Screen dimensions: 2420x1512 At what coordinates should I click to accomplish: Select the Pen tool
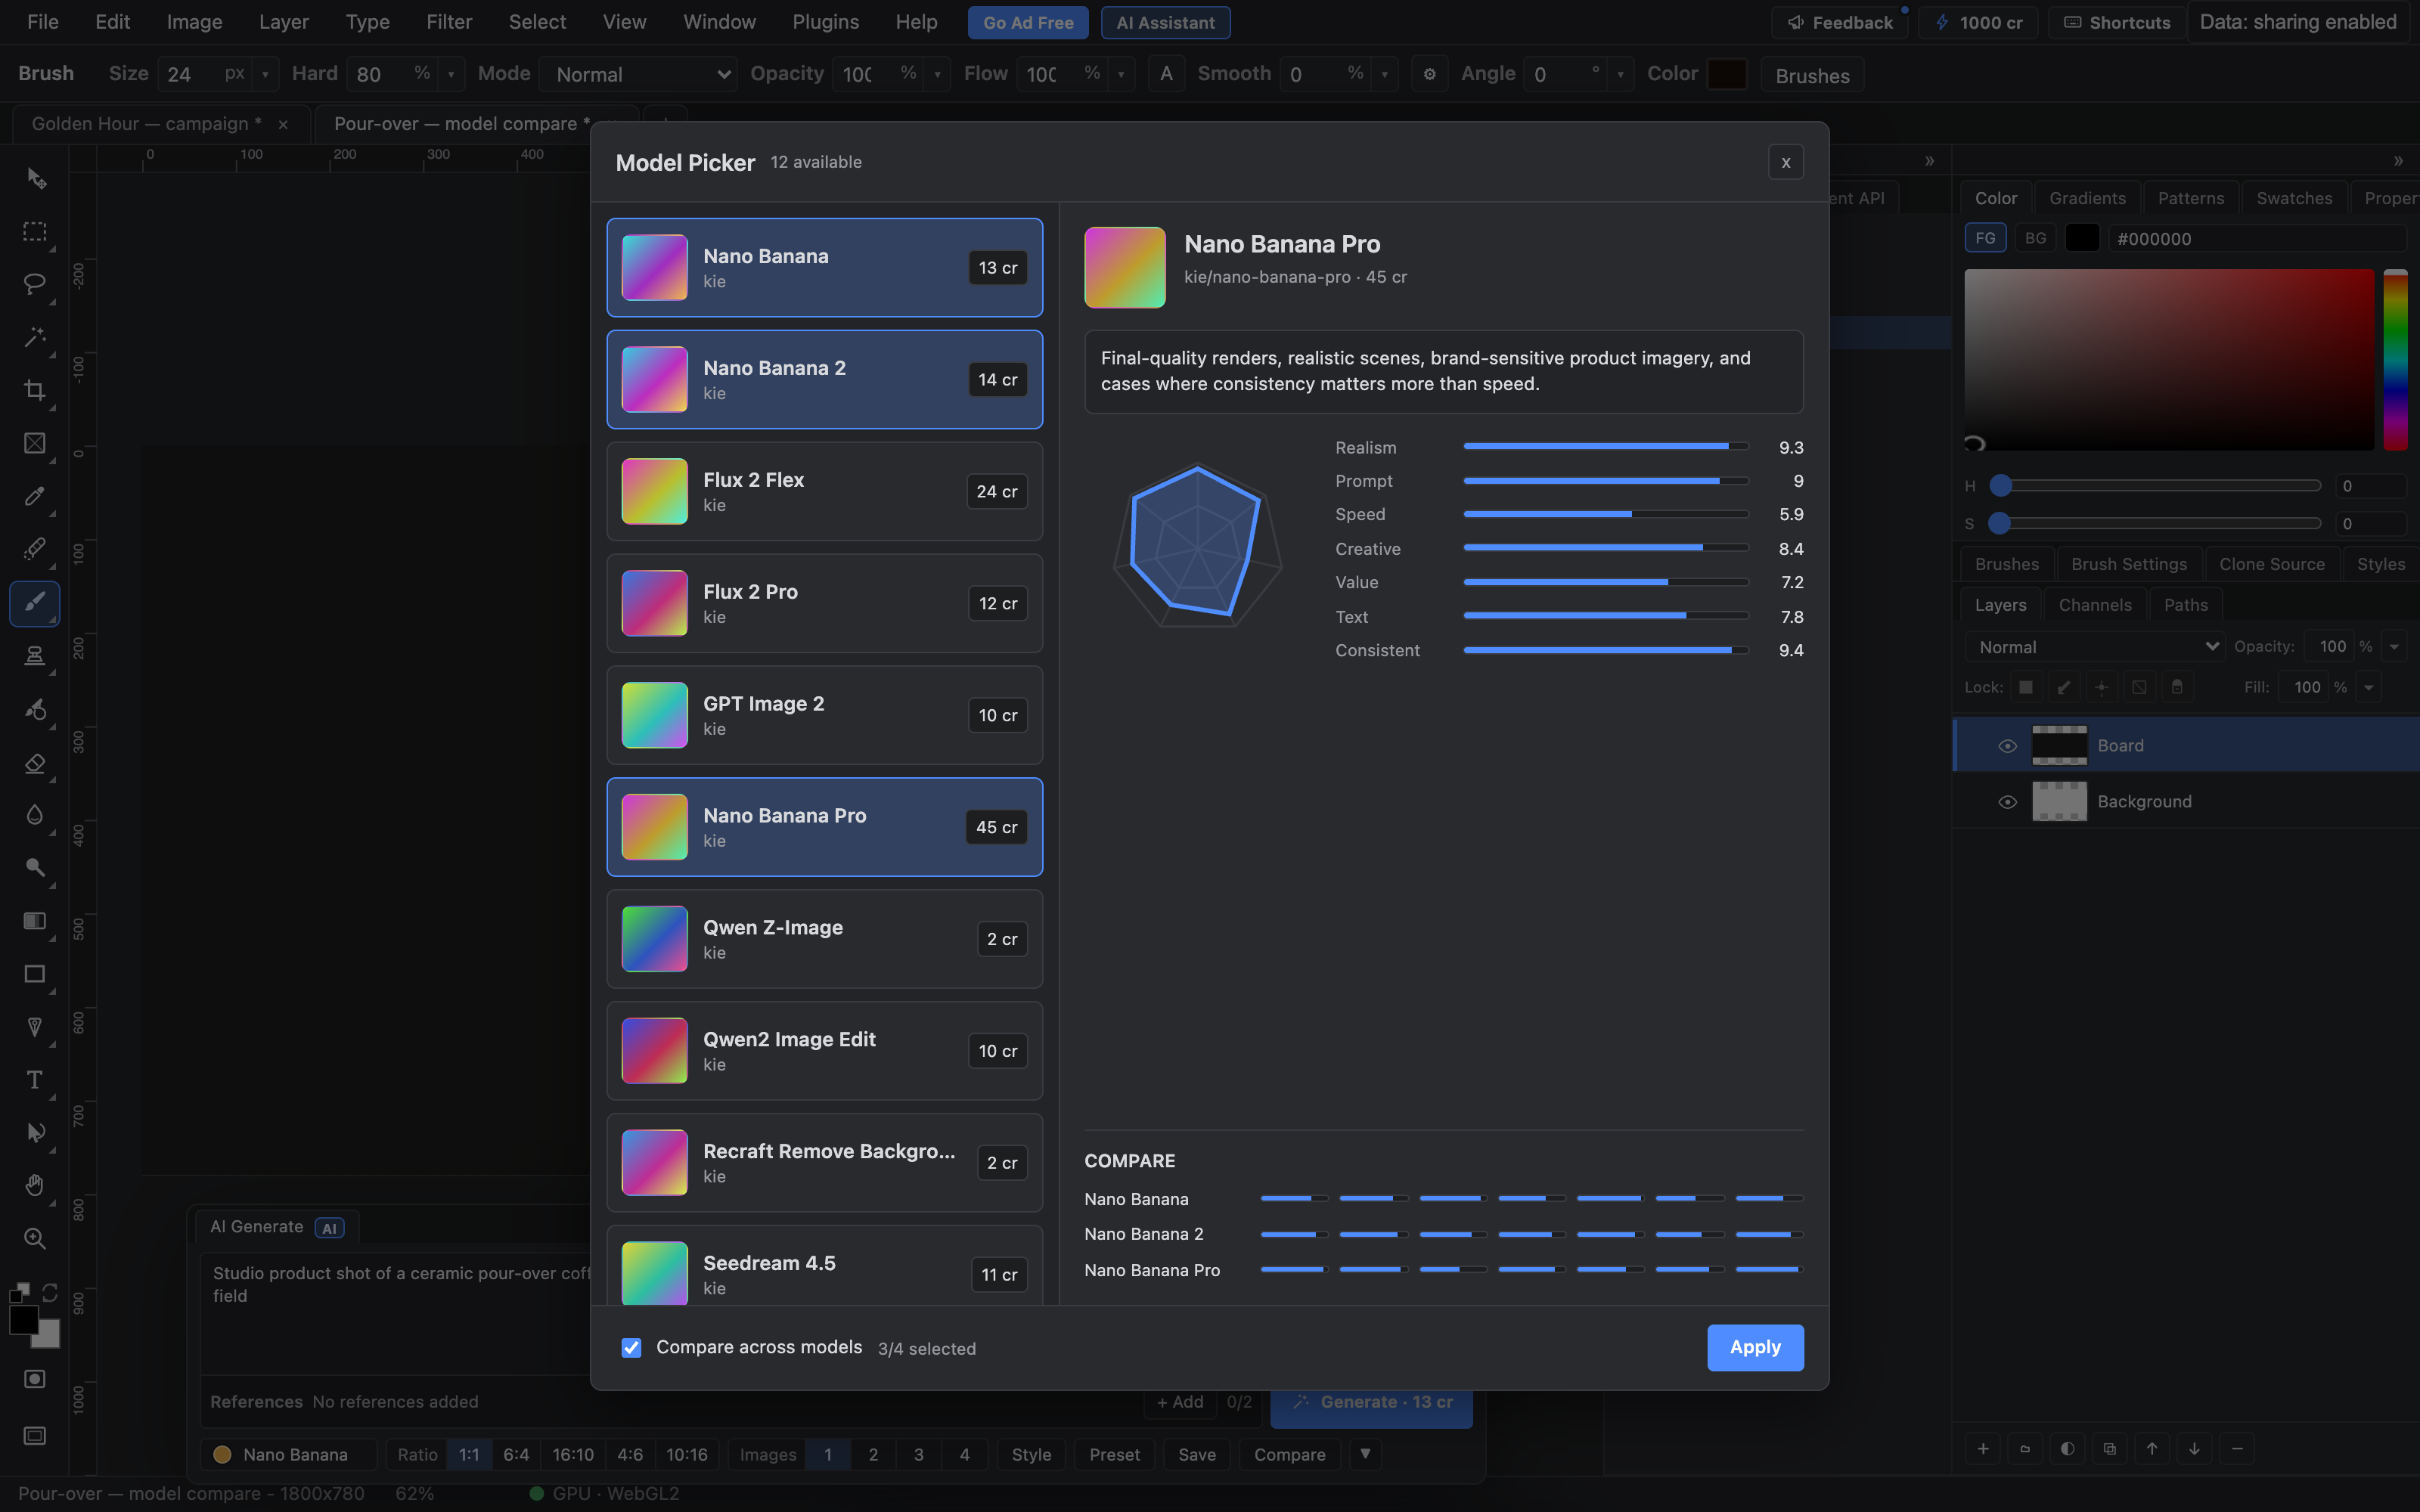35,1027
